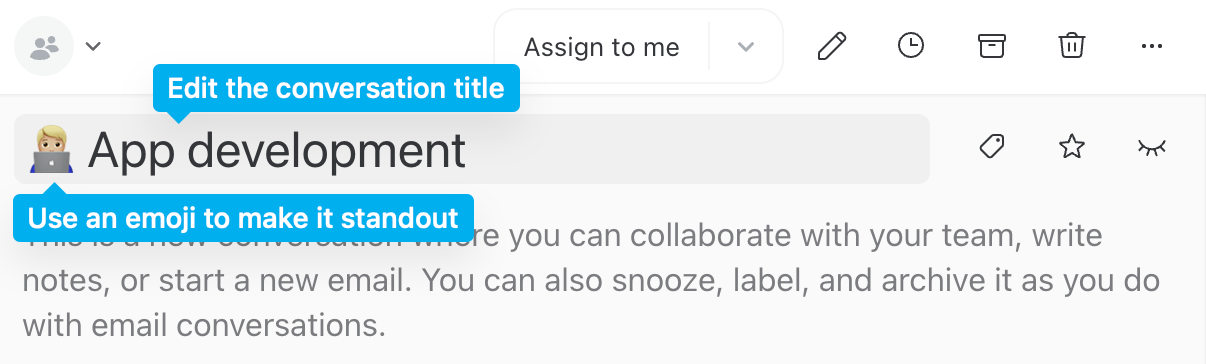The height and width of the screenshot is (364, 1206).
Task: Select the technologist emoji beside the title
Action: pos(51,150)
